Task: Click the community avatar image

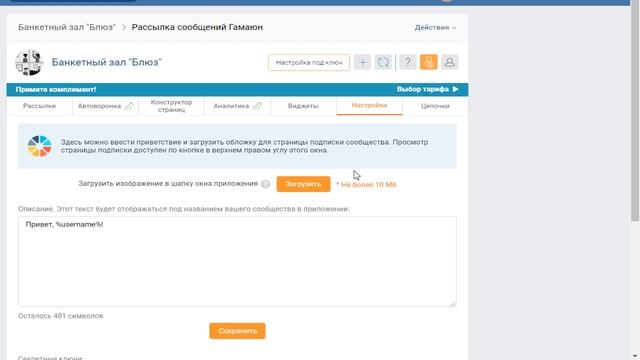Action: pos(29,62)
